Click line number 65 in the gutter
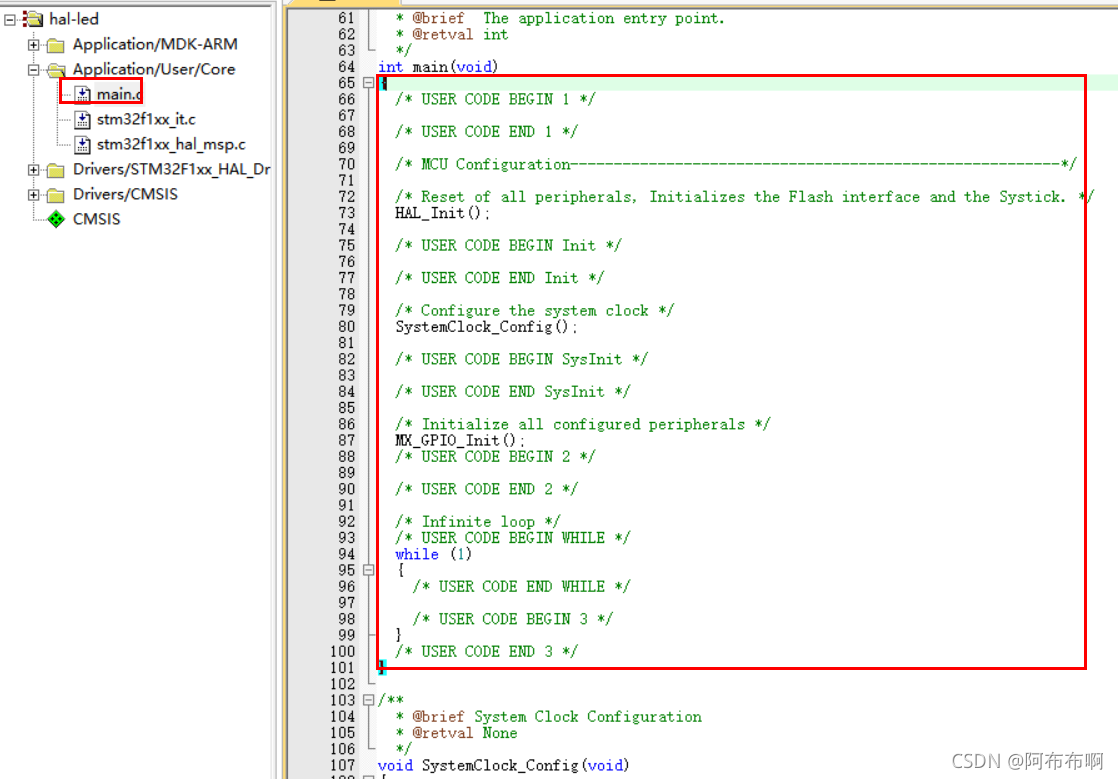The height and width of the screenshot is (779, 1118). click(347, 83)
